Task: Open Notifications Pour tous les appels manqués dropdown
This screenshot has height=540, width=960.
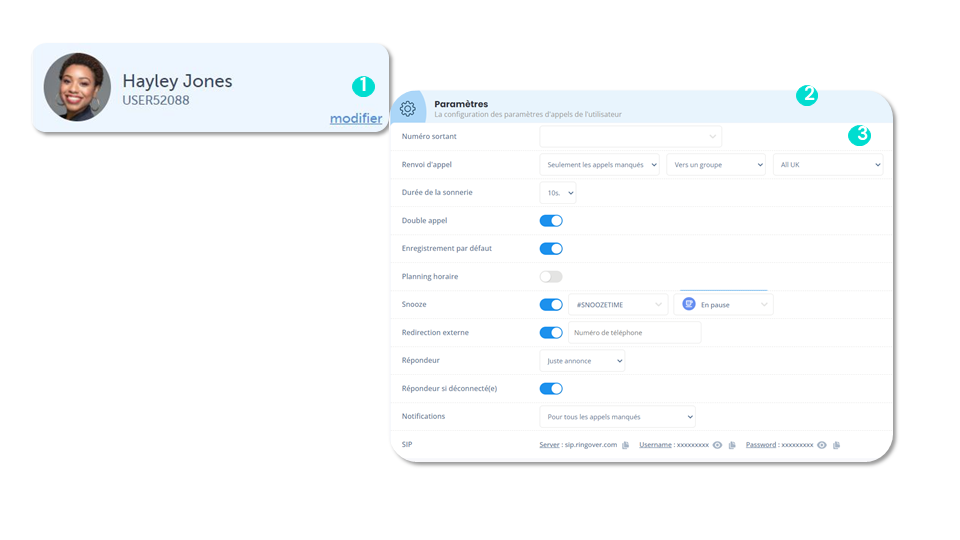Action: click(617, 417)
